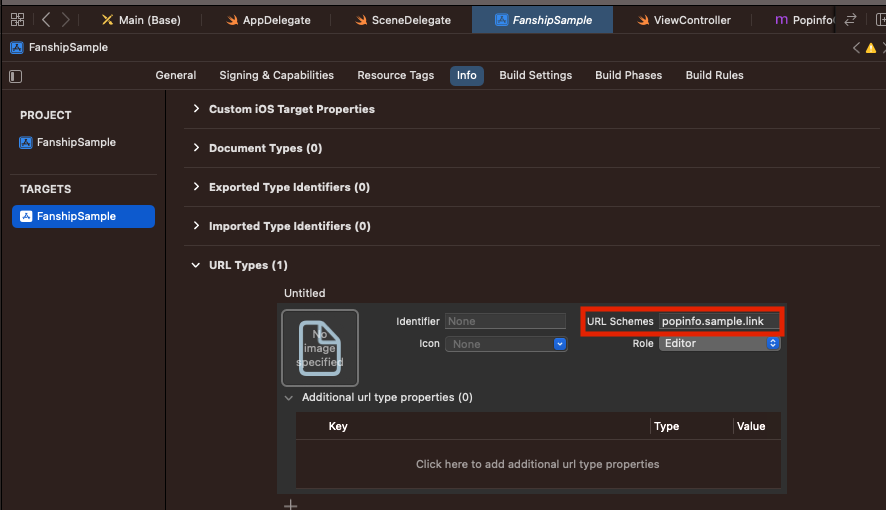Viewport: 886px width, 510px height.
Task: Click the Type column header
Action: (x=666, y=426)
